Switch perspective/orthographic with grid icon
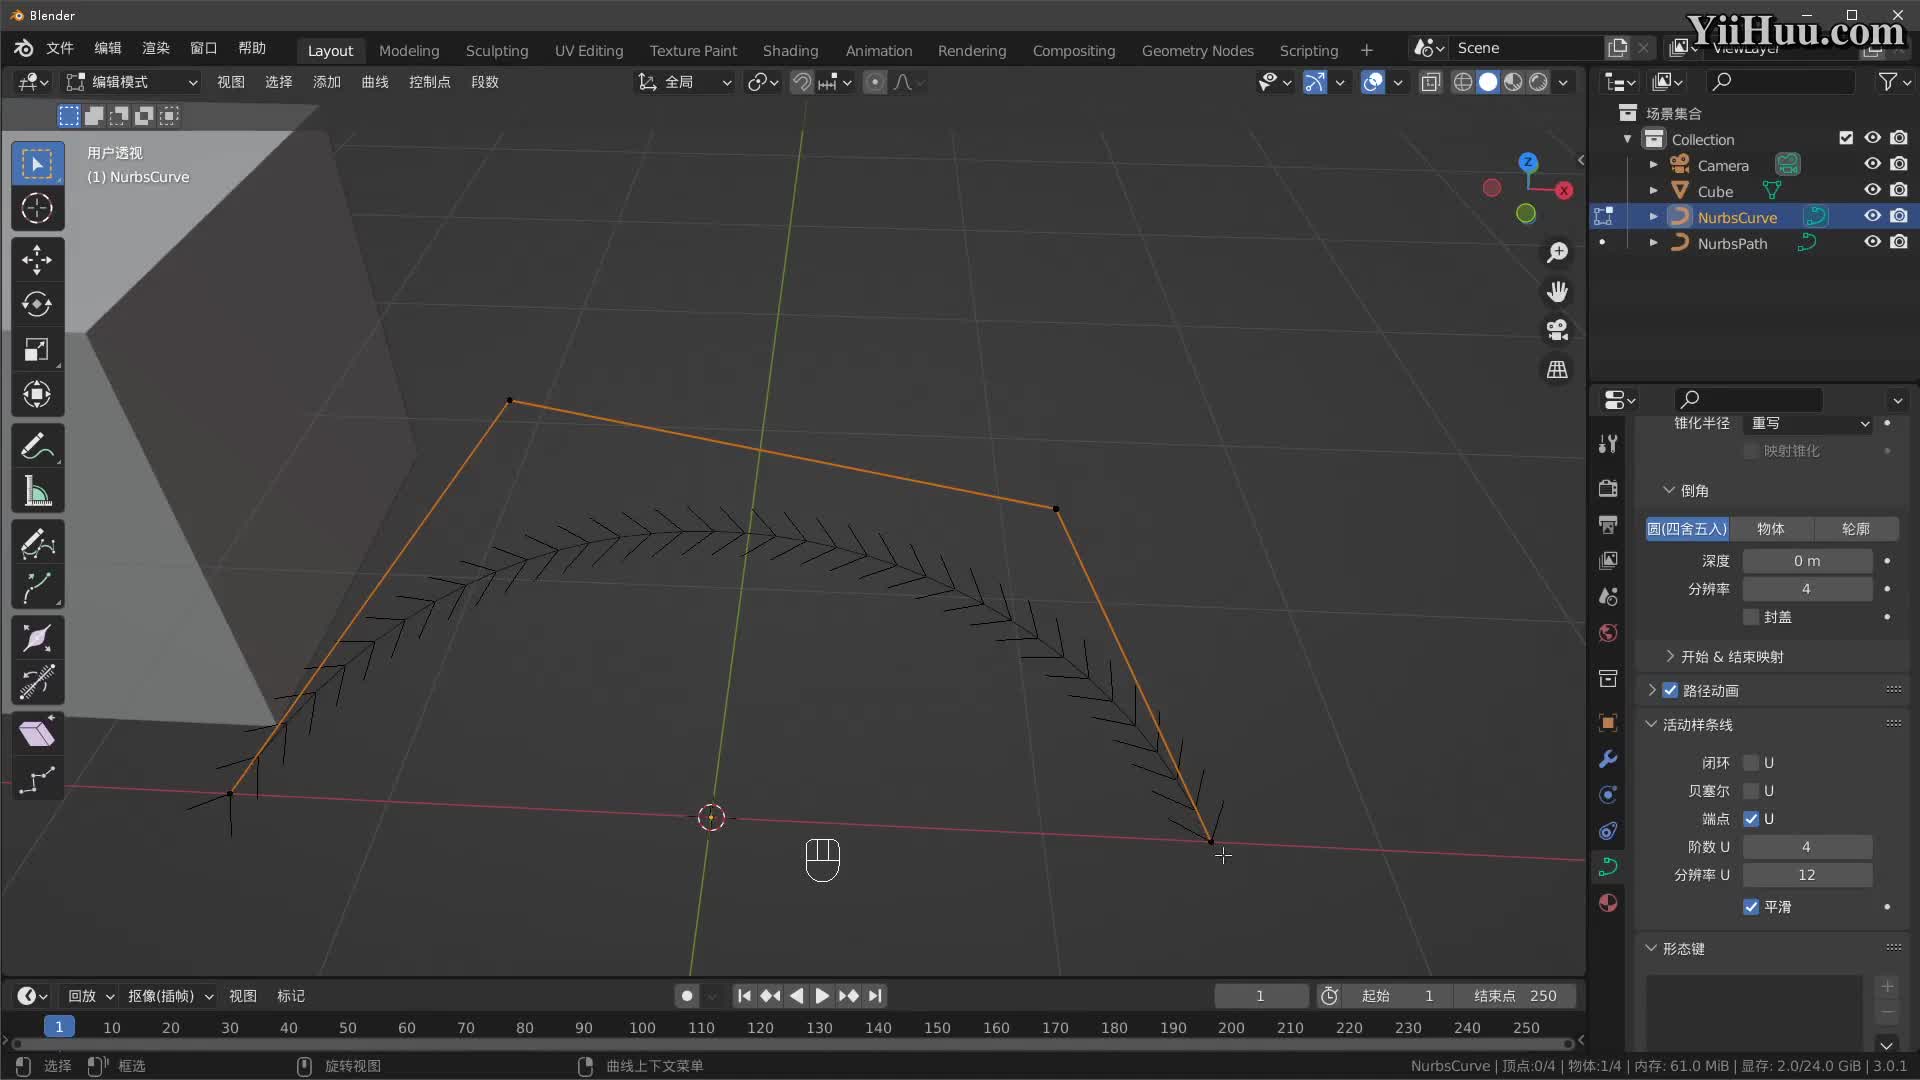This screenshot has width=1920, height=1080. click(x=1557, y=369)
